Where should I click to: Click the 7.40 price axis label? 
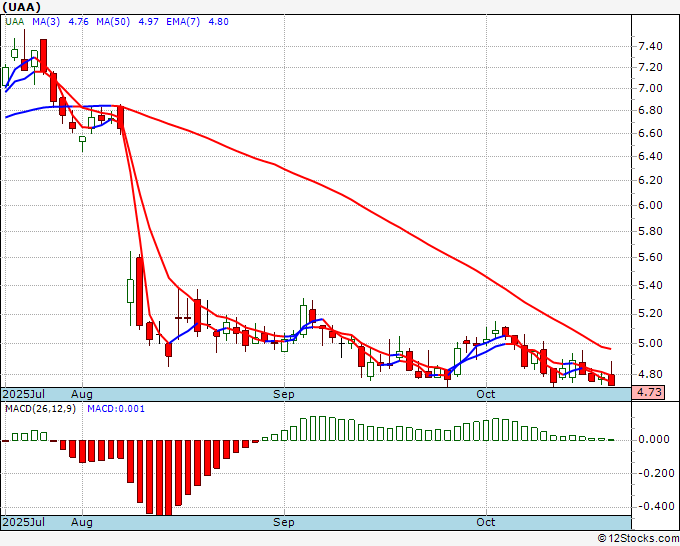point(650,46)
